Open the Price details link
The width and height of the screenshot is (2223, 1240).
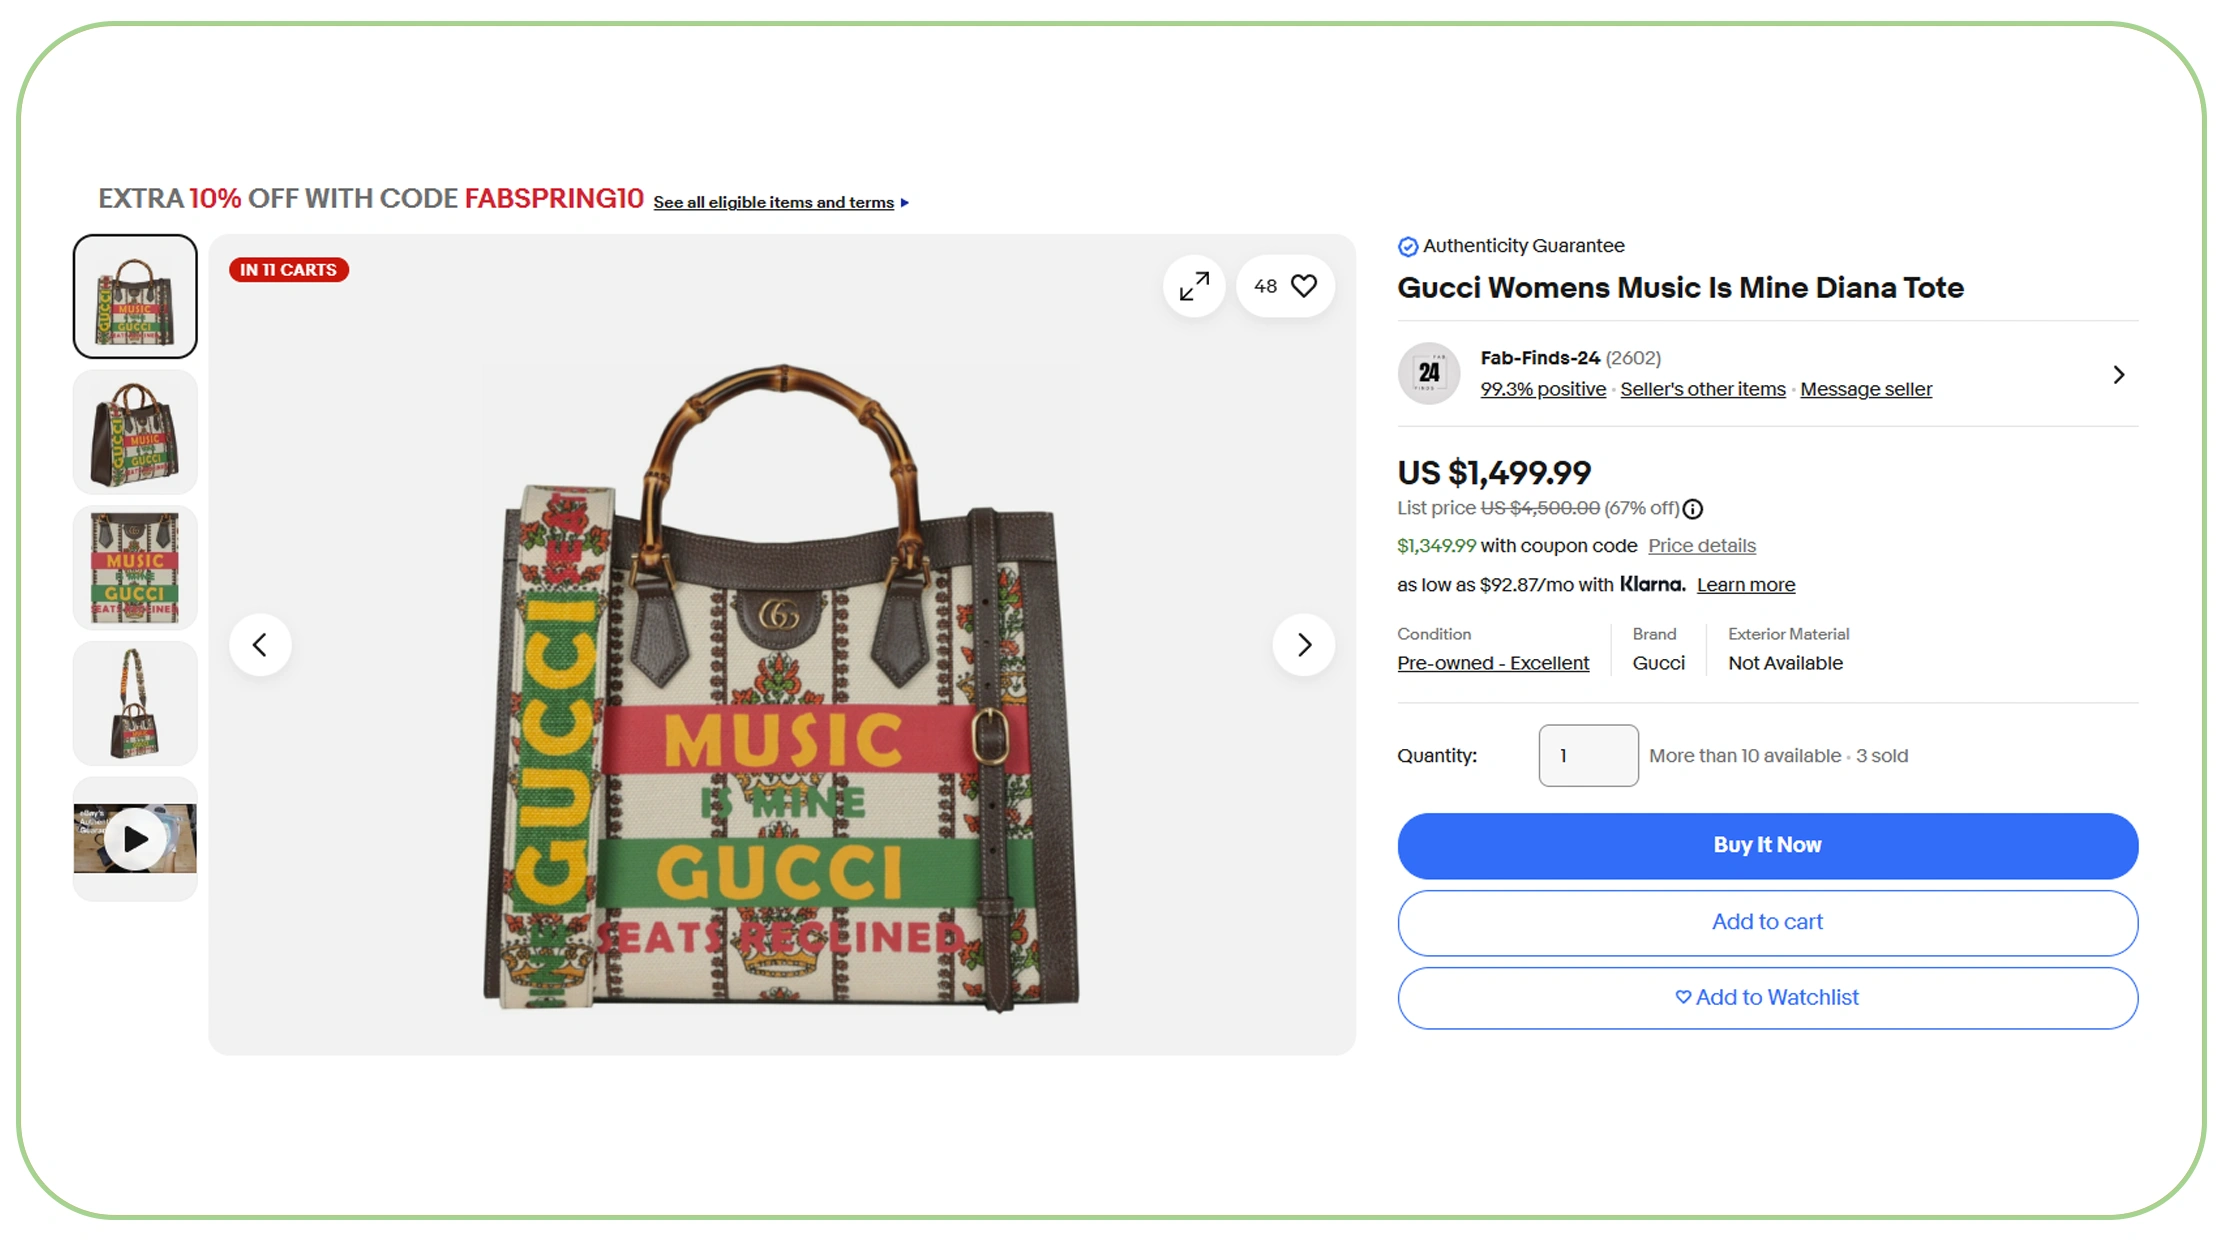pyautogui.click(x=1701, y=546)
